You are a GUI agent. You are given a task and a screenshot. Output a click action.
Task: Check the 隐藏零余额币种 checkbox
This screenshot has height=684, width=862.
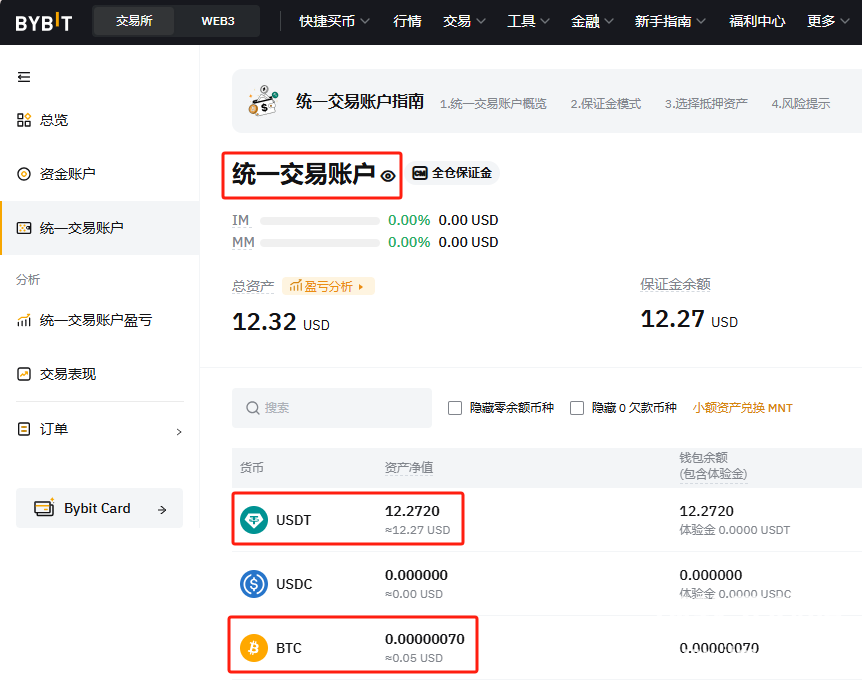coord(455,408)
